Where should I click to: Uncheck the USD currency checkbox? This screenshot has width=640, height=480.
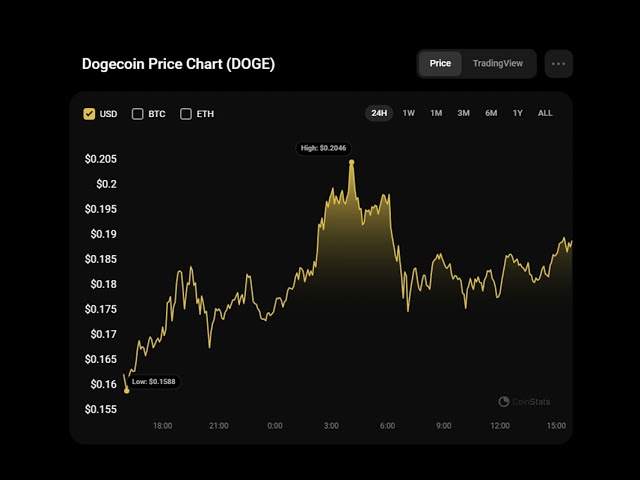tap(90, 114)
